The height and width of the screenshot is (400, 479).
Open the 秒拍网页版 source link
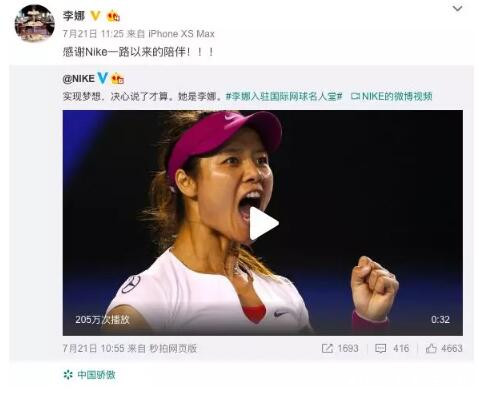[x=173, y=349]
